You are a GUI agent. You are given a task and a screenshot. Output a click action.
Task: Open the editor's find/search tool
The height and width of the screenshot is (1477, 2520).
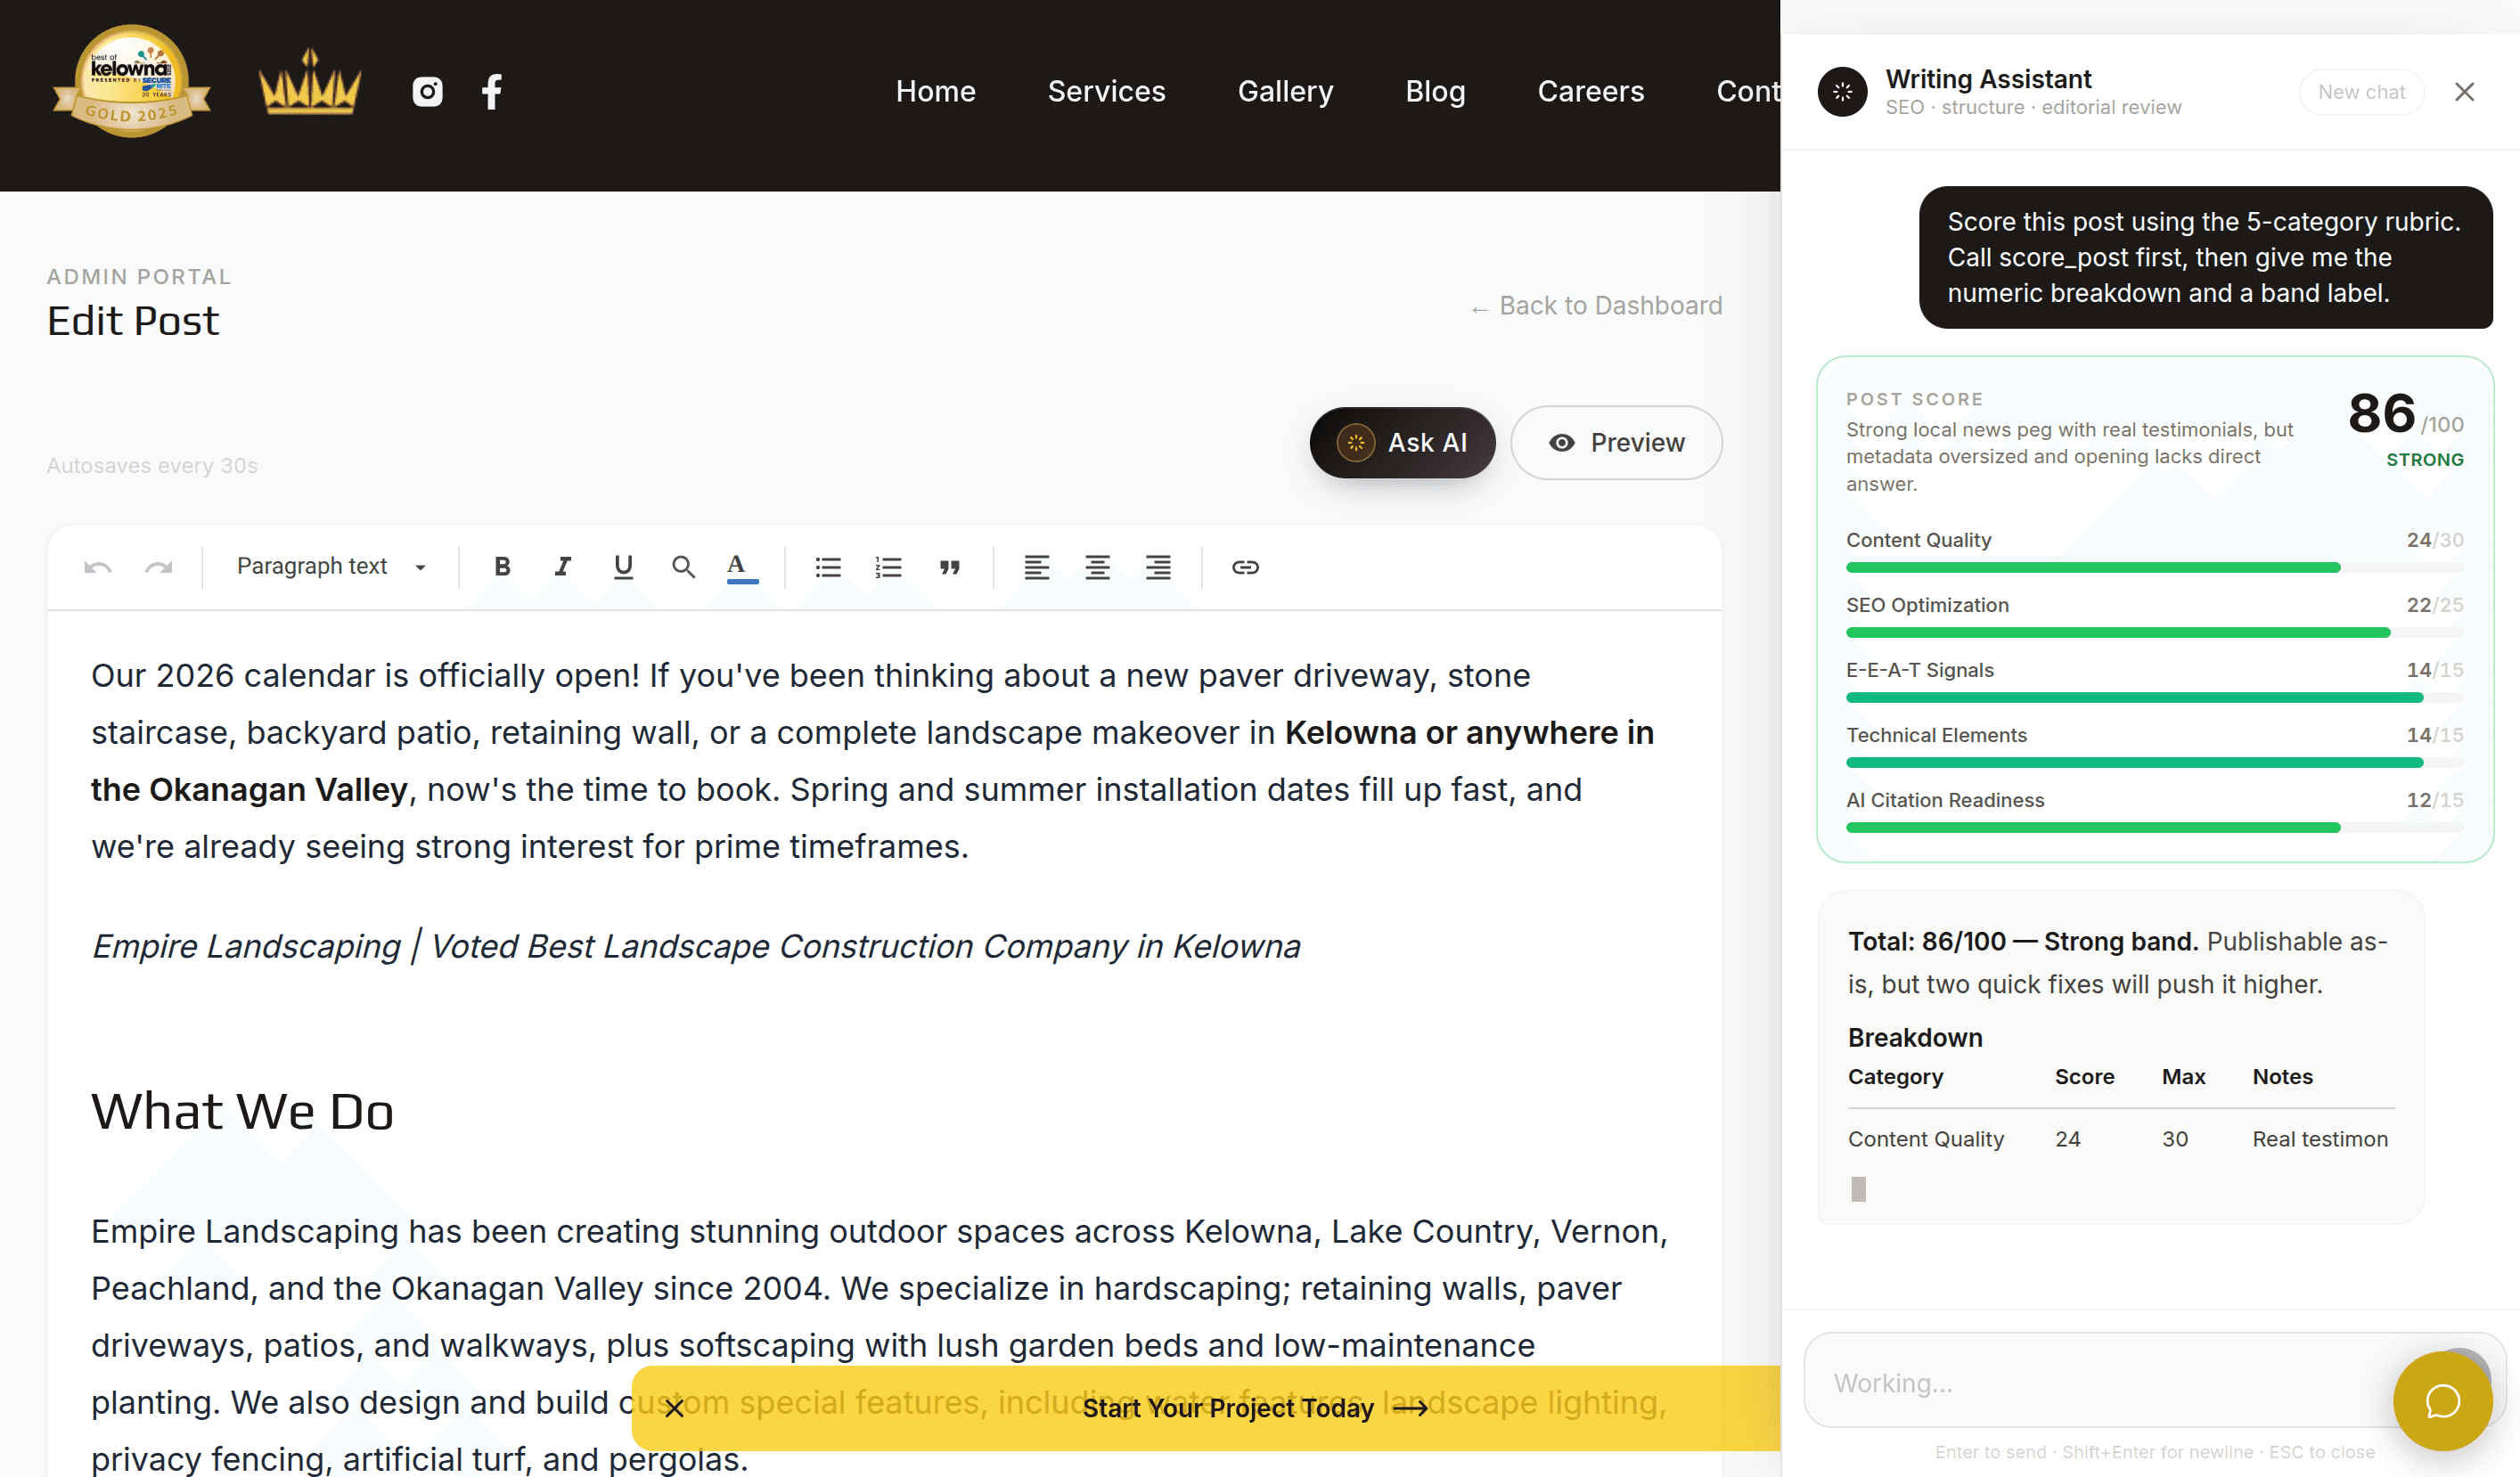click(684, 566)
